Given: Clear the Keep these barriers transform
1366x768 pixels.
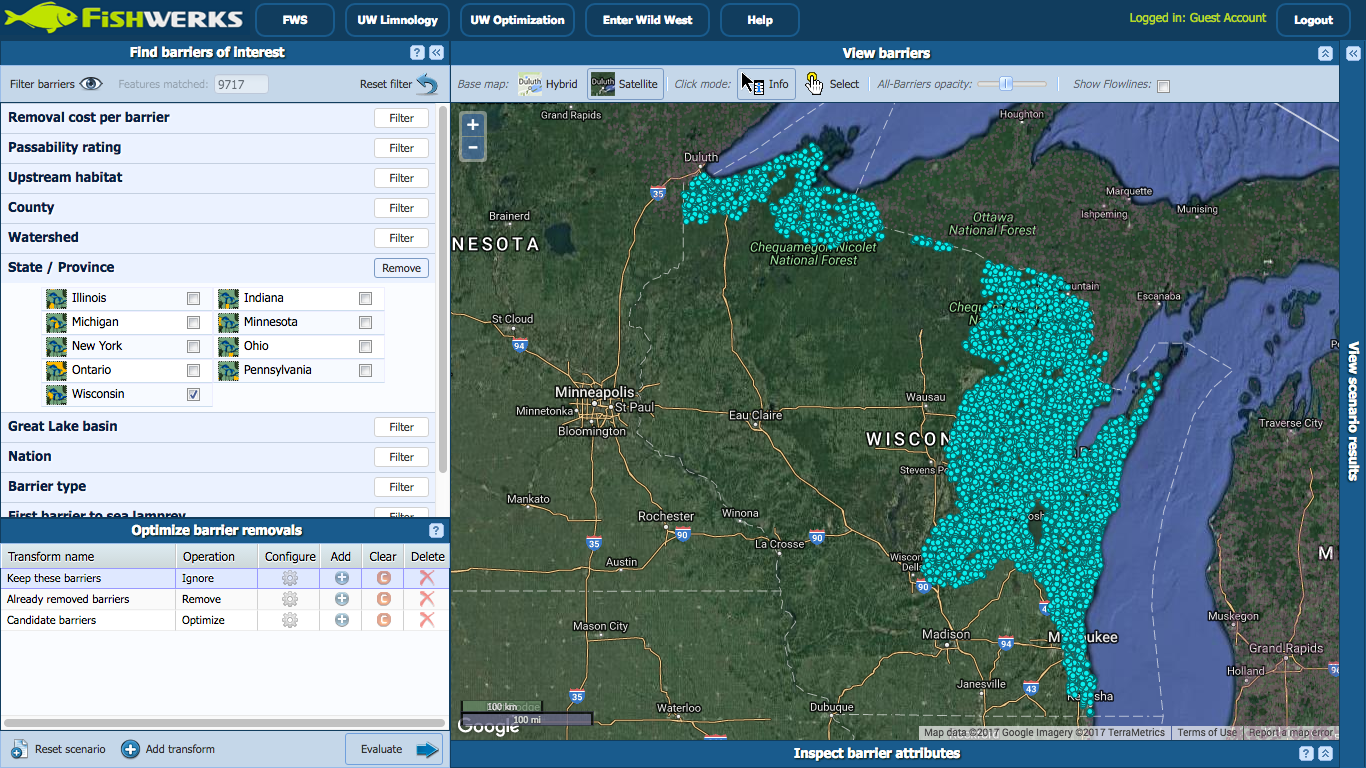Looking at the screenshot, I should [x=383, y=578].
